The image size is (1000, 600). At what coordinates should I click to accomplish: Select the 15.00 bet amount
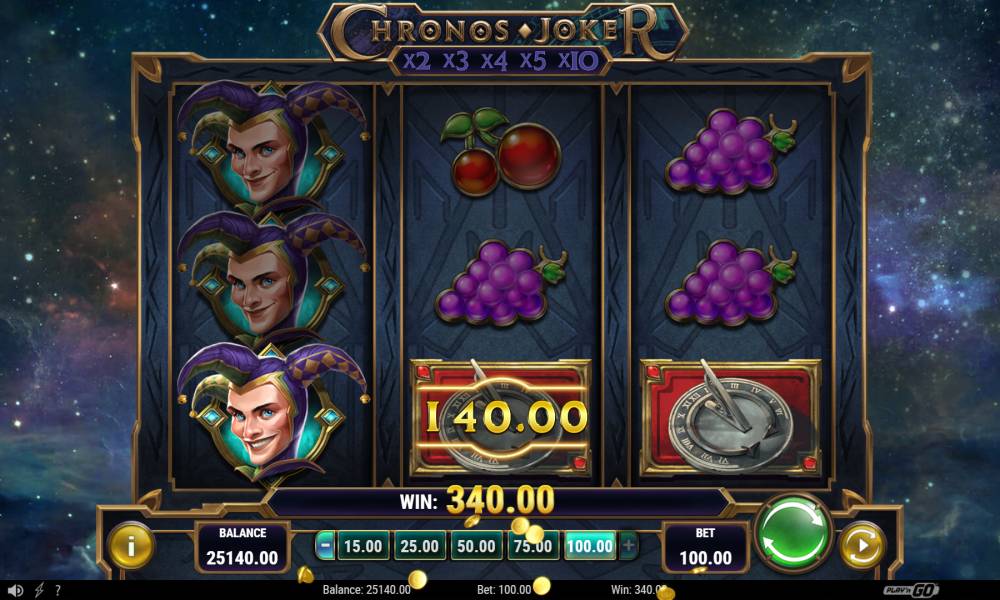click(x=363, y=546)
